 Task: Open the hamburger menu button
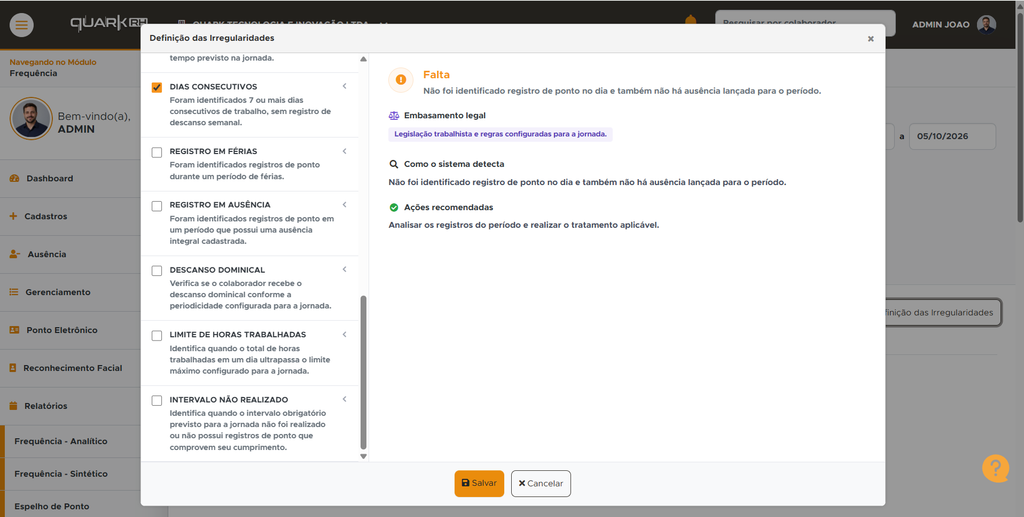pos(22,25)
